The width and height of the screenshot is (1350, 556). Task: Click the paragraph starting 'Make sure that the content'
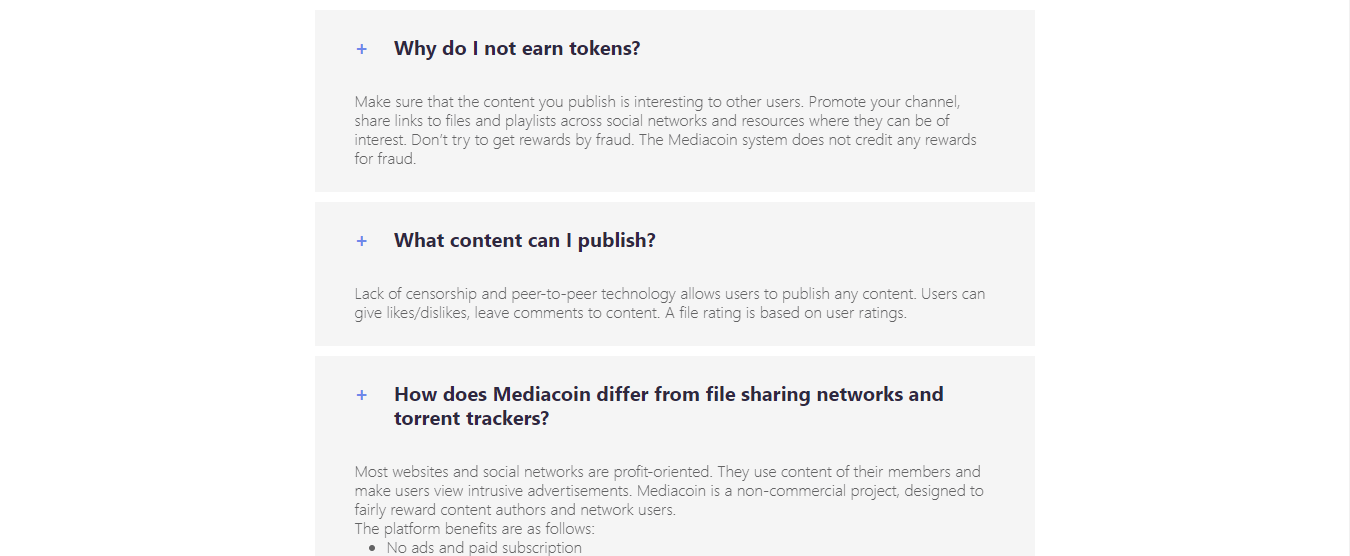point(666,130)
